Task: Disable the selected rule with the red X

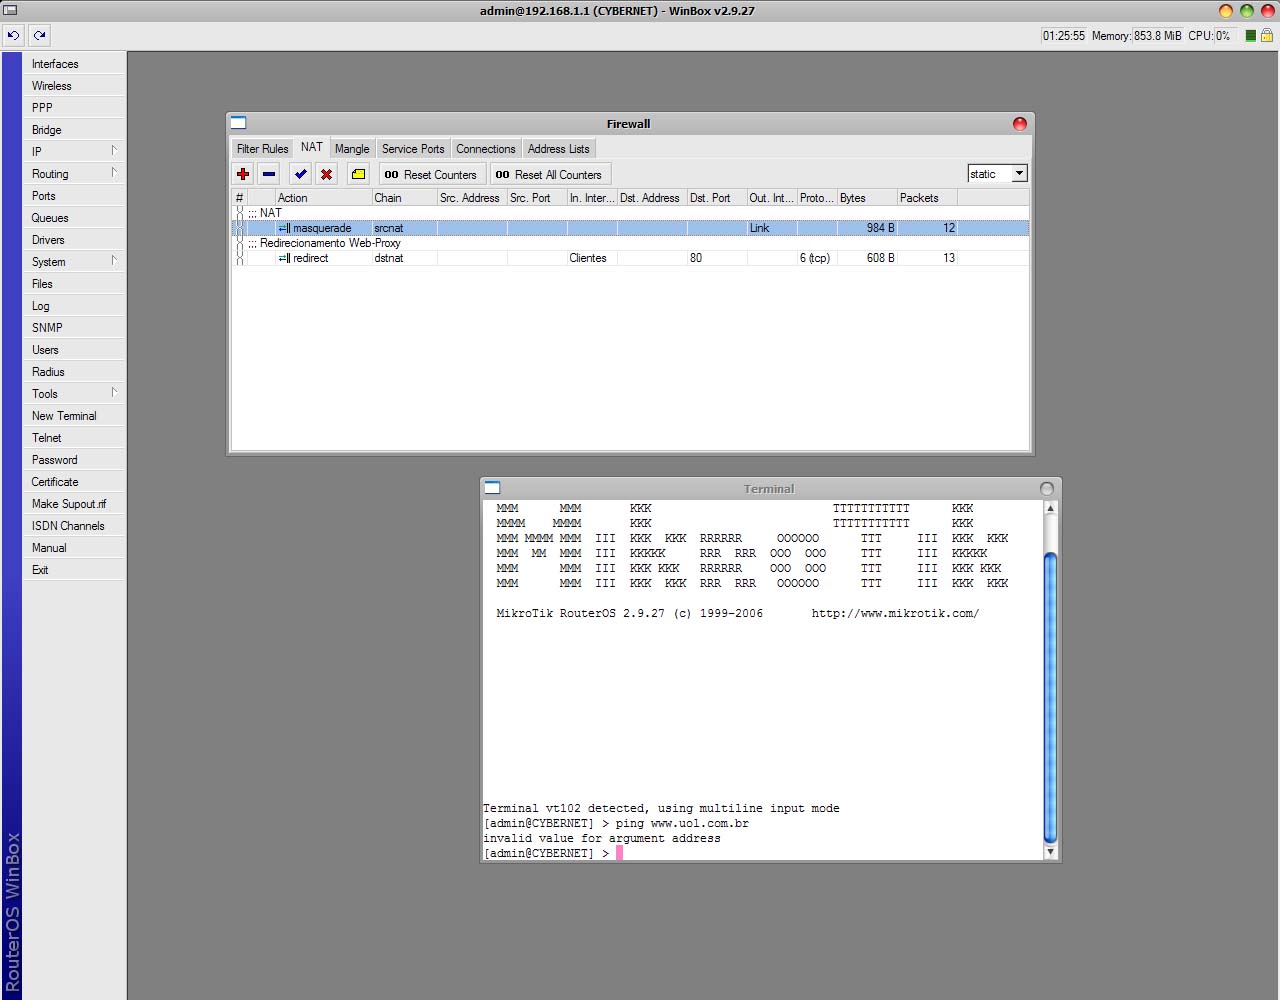Action: pos(326,174)
